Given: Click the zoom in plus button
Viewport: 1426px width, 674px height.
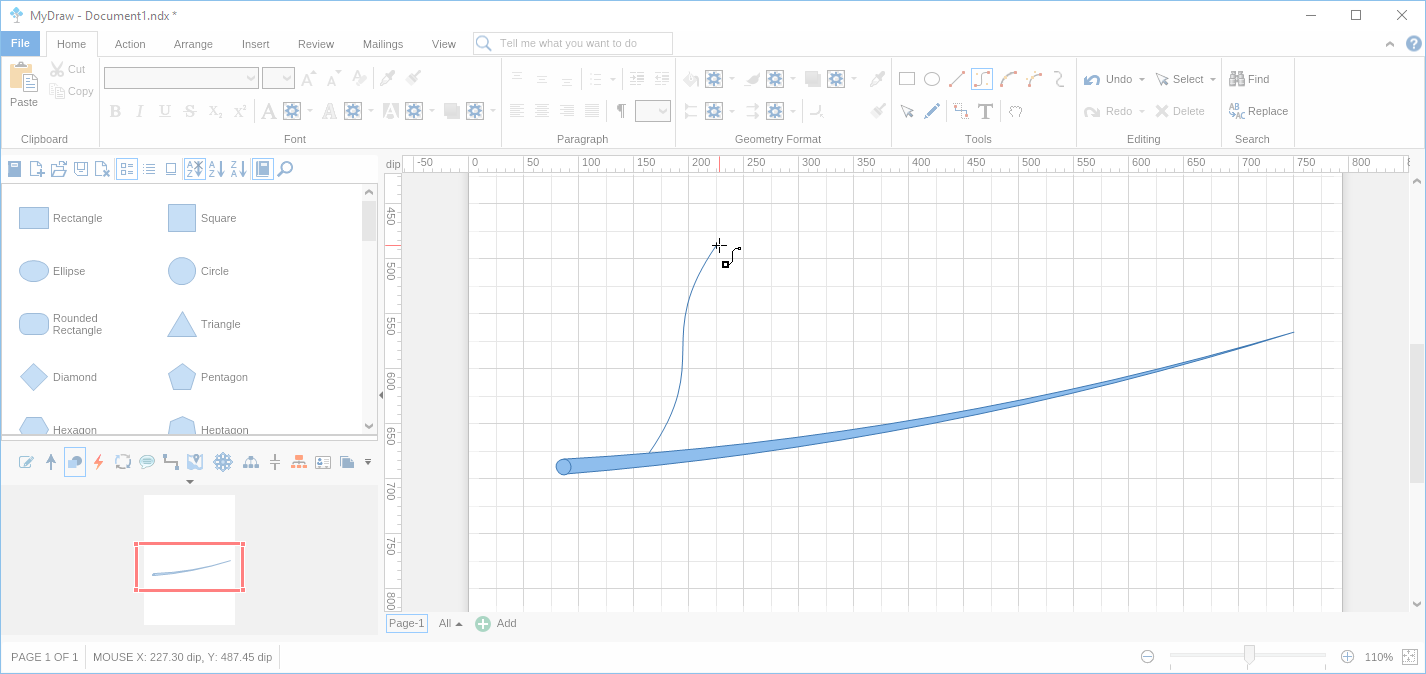Looking at the screenshot, I should coord(1347,657).
